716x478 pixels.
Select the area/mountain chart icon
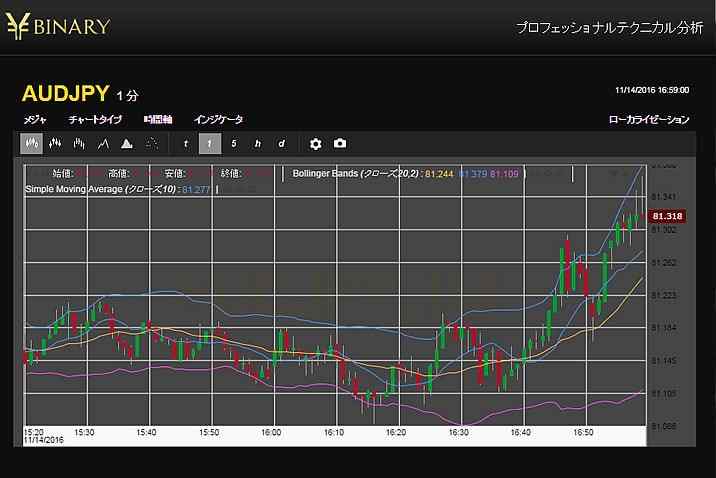pos(127,143)
